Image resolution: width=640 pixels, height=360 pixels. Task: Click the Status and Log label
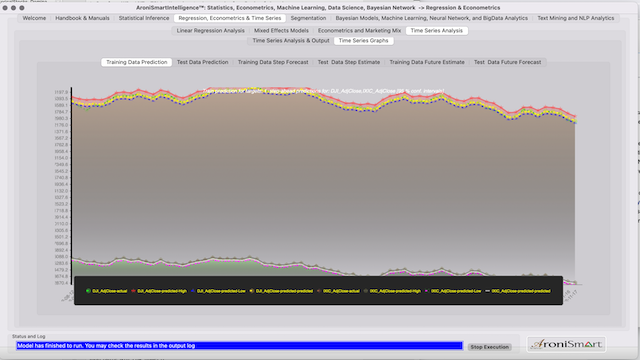(29, 336)
